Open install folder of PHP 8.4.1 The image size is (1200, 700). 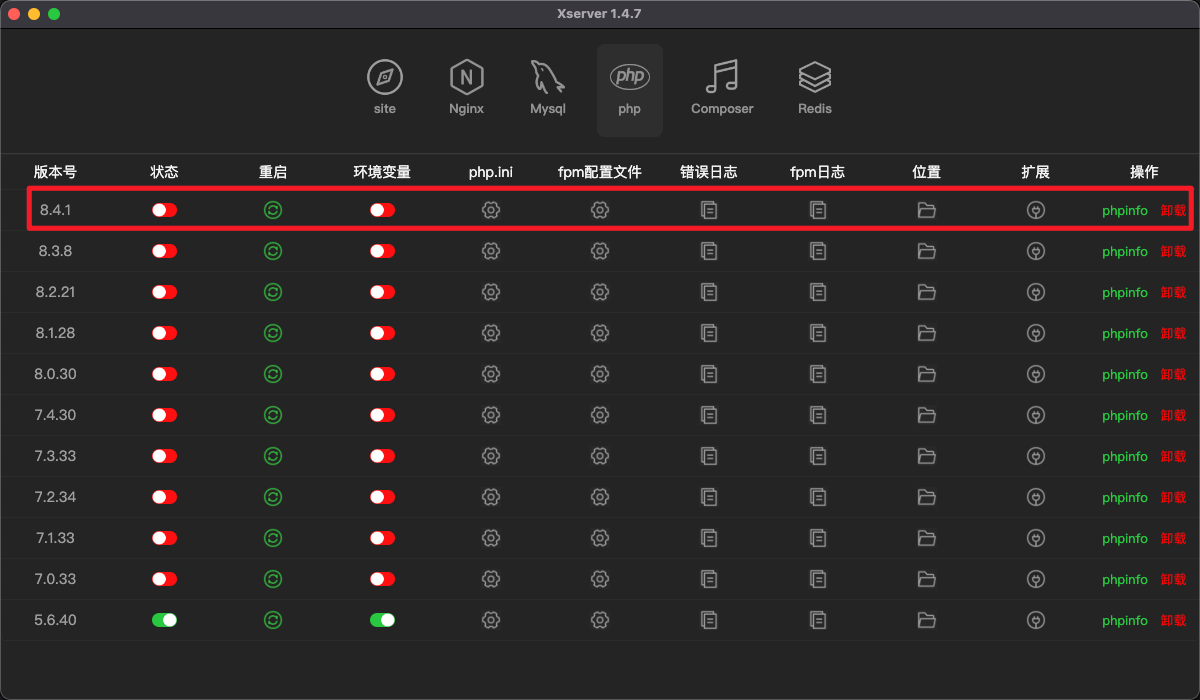pyautogui.click(x=927, y=210)
